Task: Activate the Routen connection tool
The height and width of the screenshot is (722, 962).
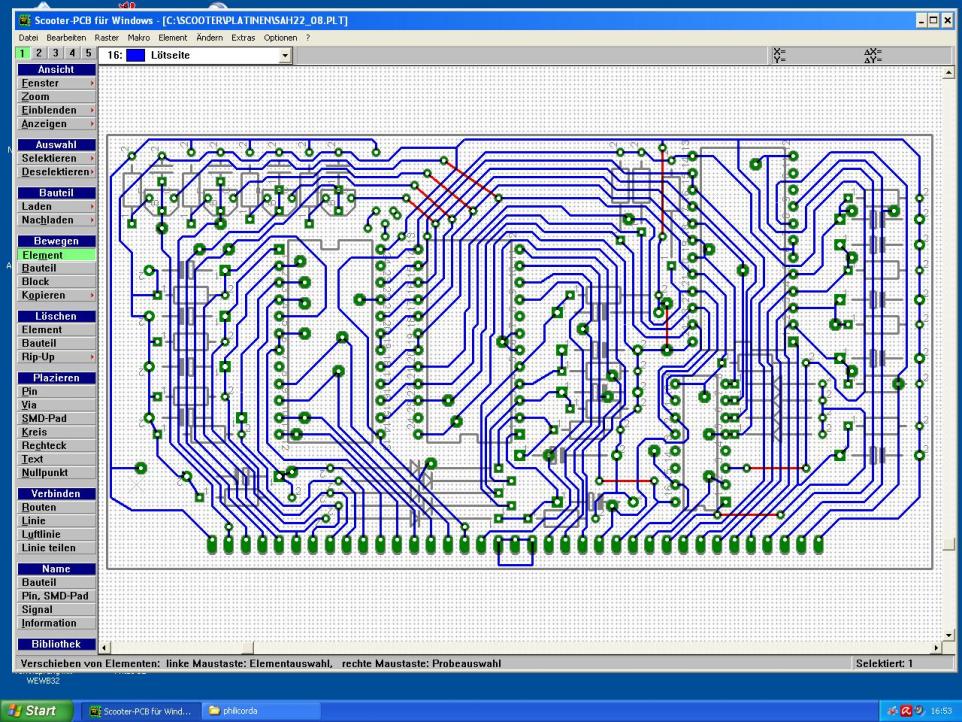Action: coord(39,507)
